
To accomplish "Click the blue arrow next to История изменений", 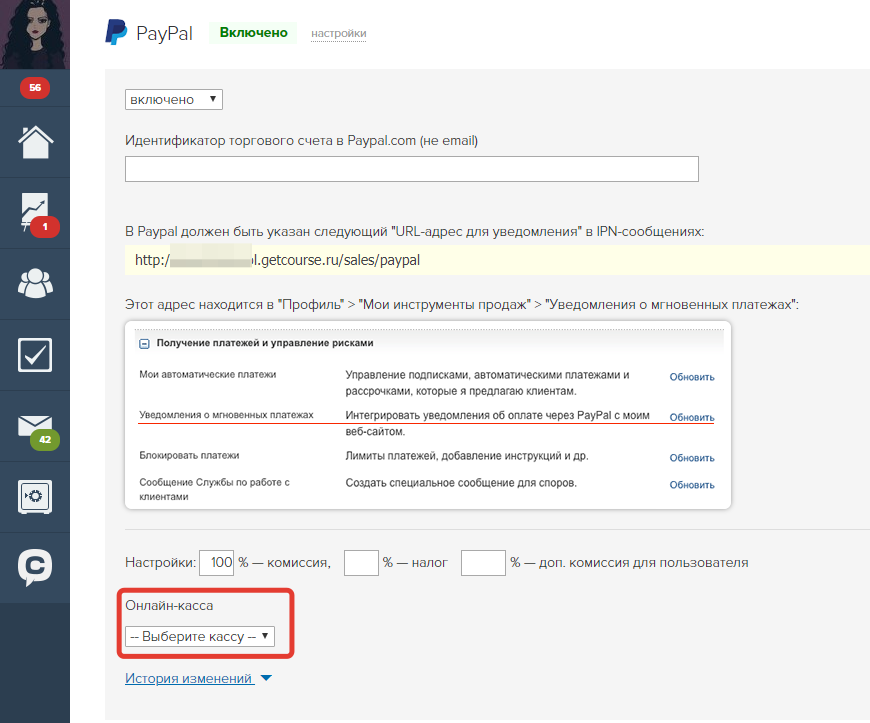I will click(266, 678).
